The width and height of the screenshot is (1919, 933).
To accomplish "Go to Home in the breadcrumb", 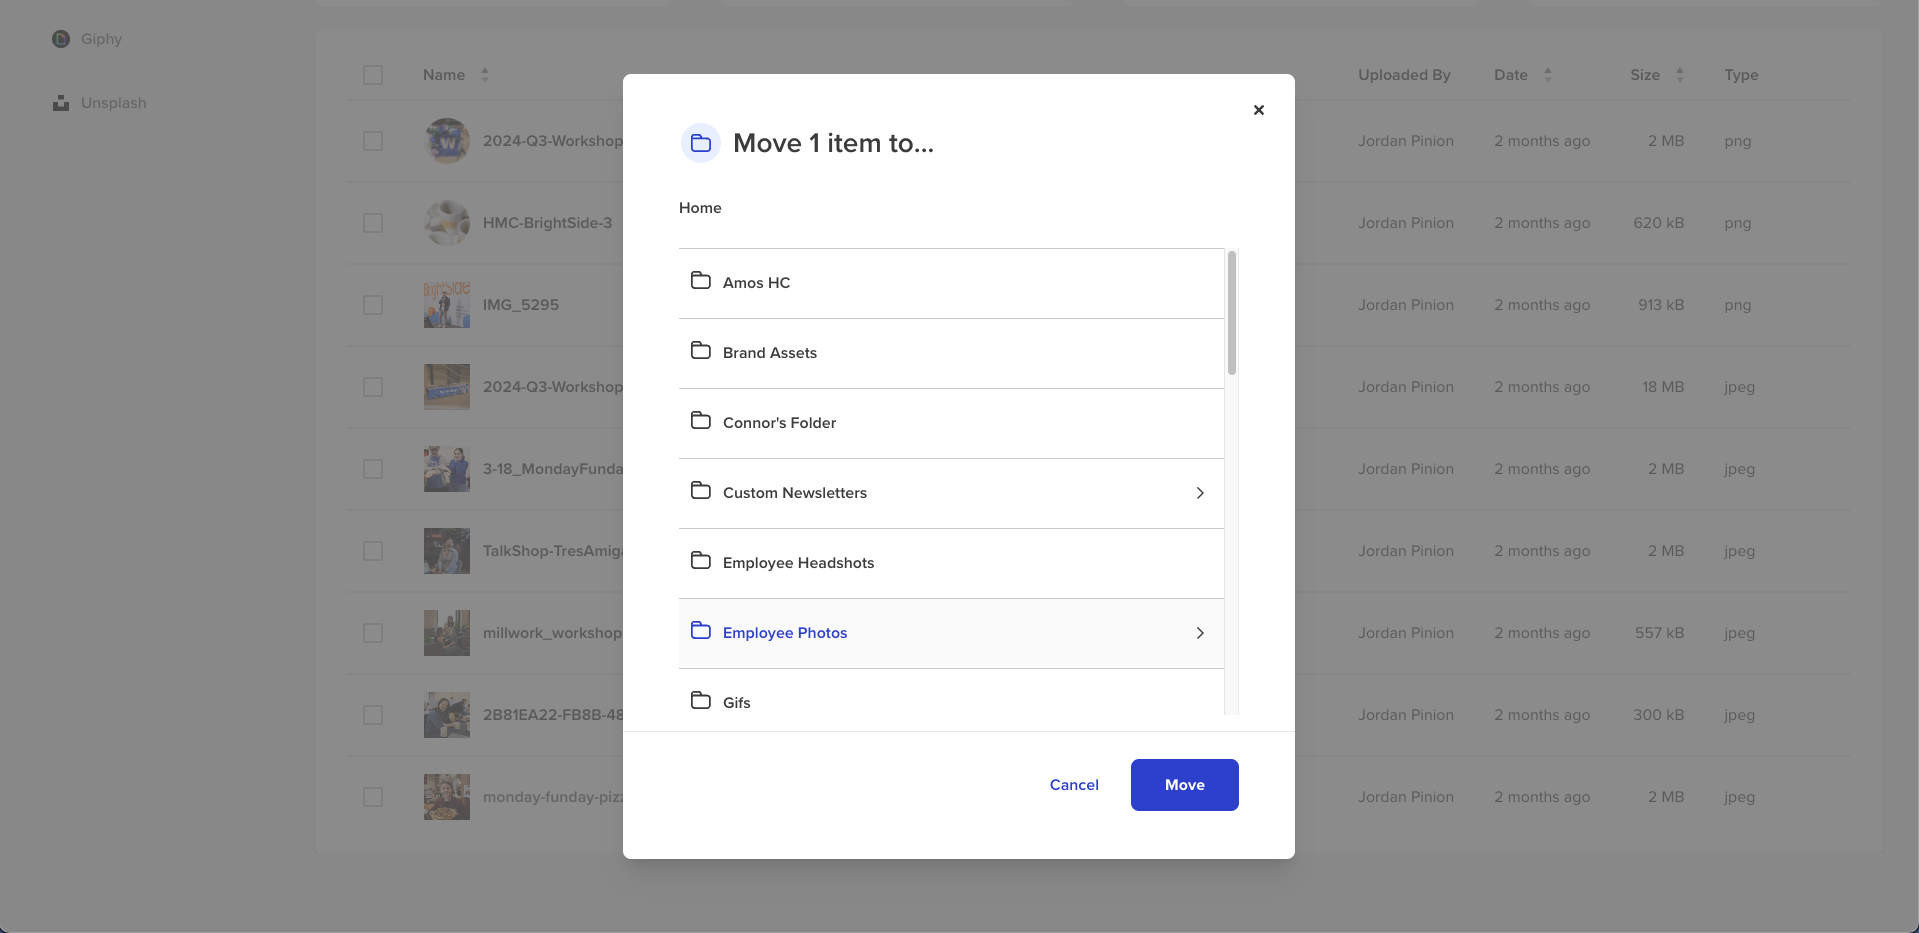I will [700, 208].
